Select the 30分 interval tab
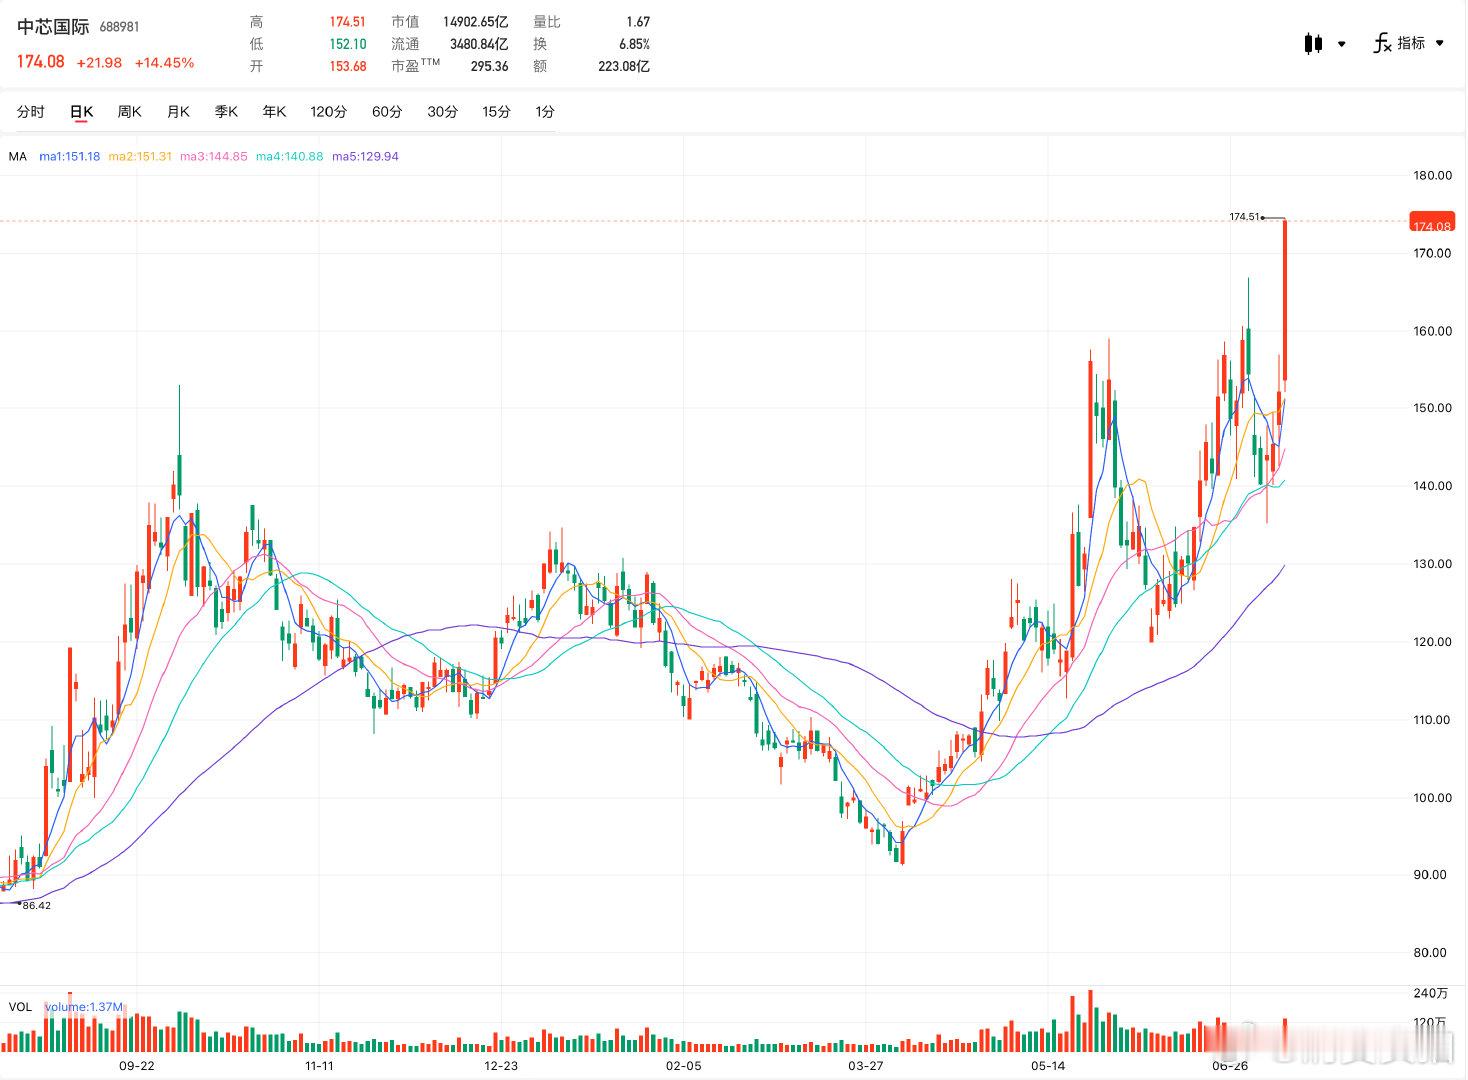This screenshot has width=1468, height=1080. 442,112
